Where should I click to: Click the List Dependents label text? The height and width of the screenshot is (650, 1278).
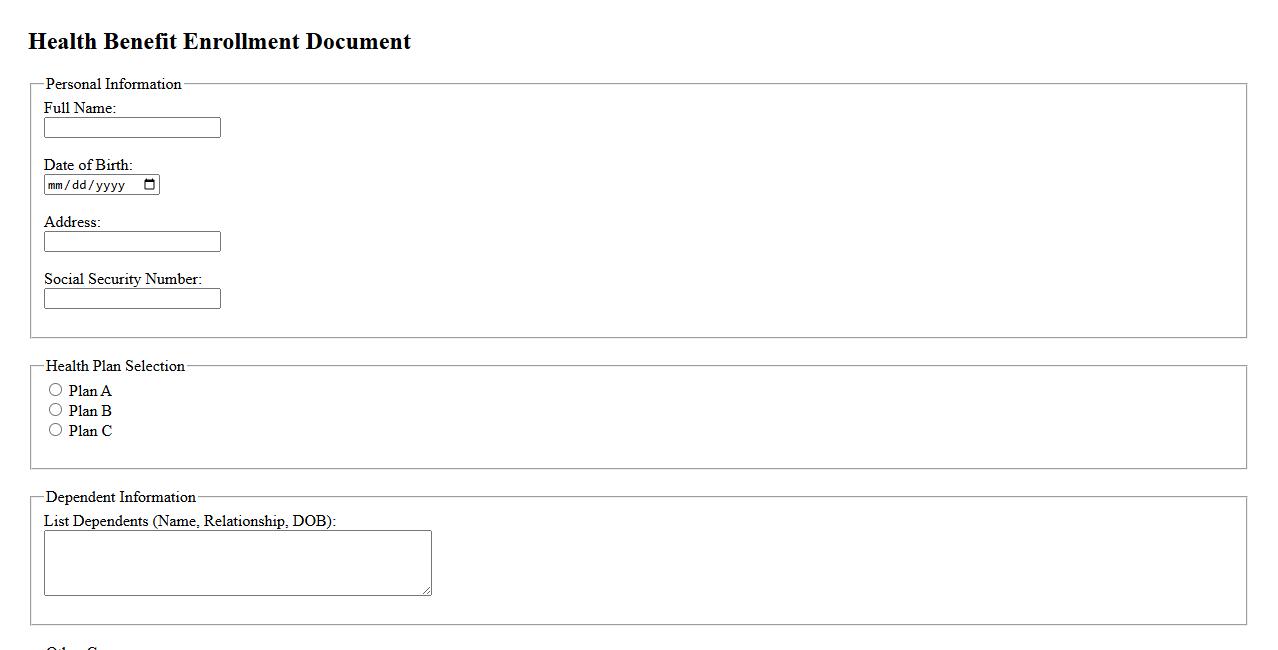tap(190, 521)
